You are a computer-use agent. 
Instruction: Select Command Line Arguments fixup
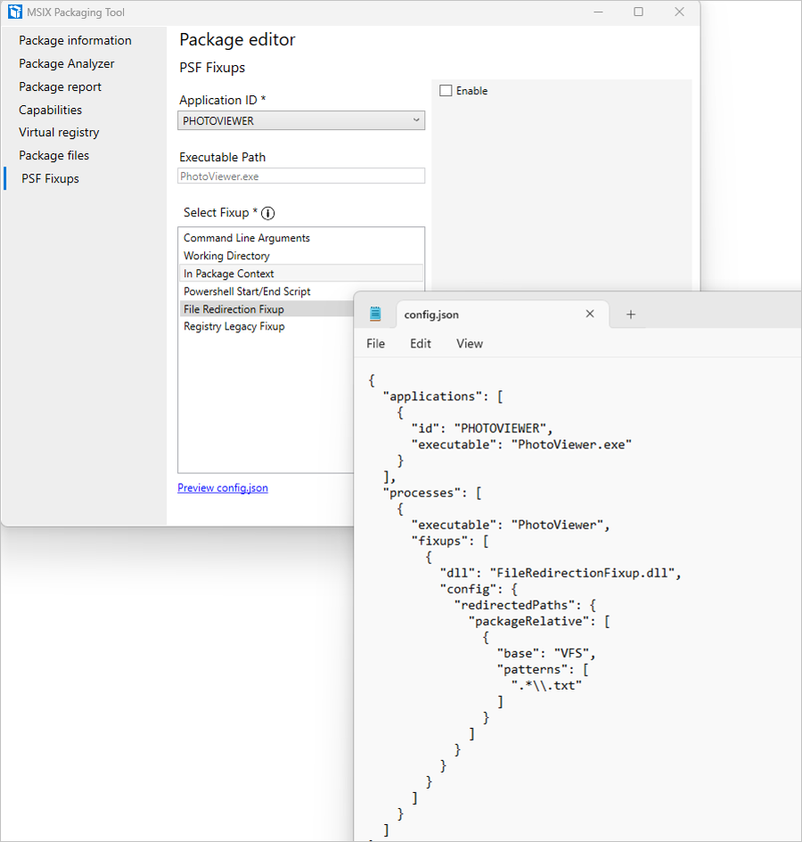(301, 238)
